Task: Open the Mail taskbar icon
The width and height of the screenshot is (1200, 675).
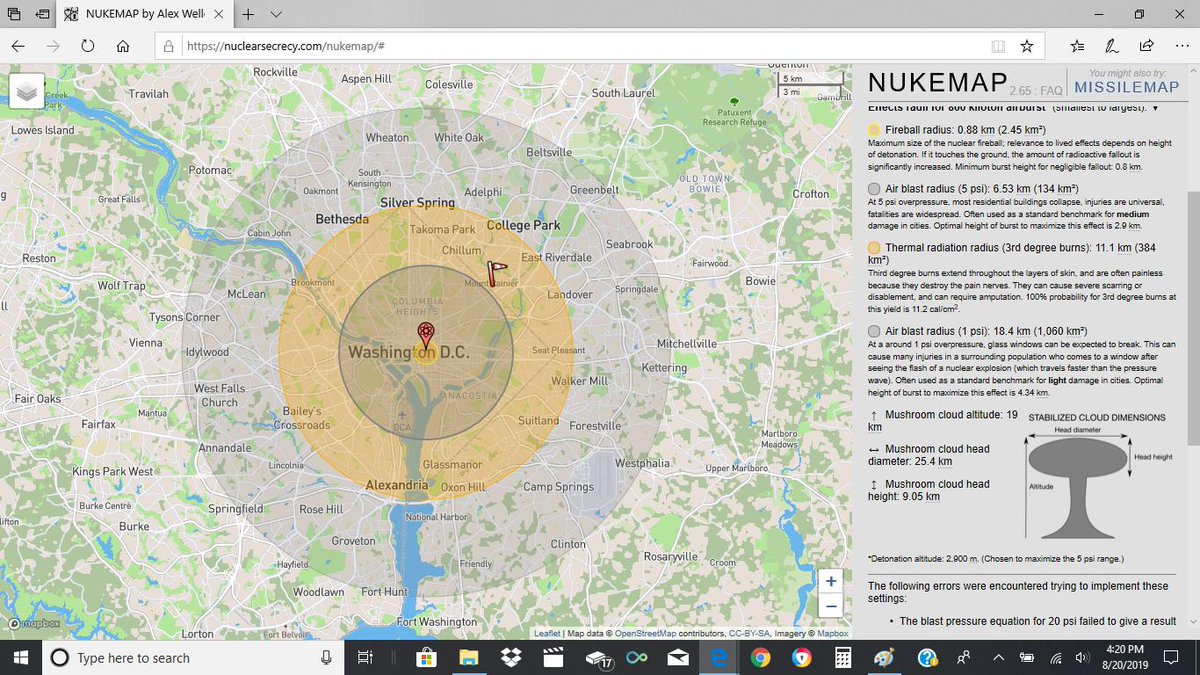Action: click(x=677, y=658)
